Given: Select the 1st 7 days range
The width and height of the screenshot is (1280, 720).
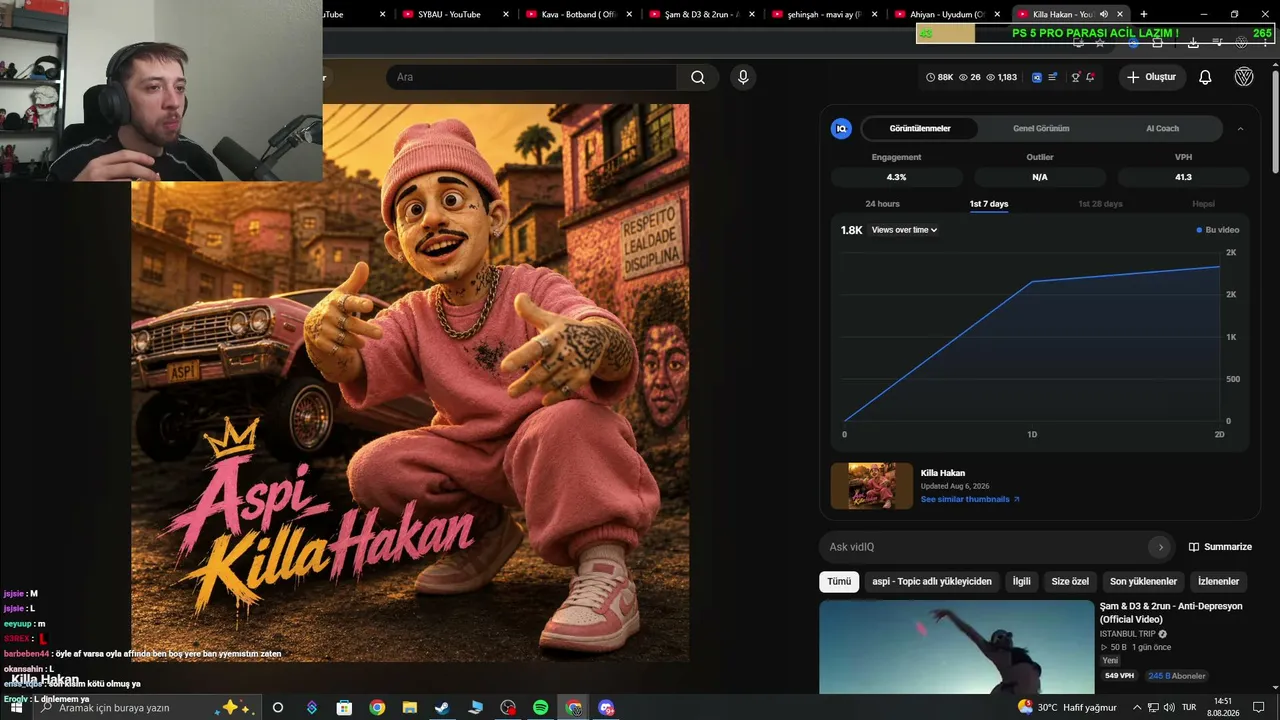Looking at the screenshot, I should point(989,204).
